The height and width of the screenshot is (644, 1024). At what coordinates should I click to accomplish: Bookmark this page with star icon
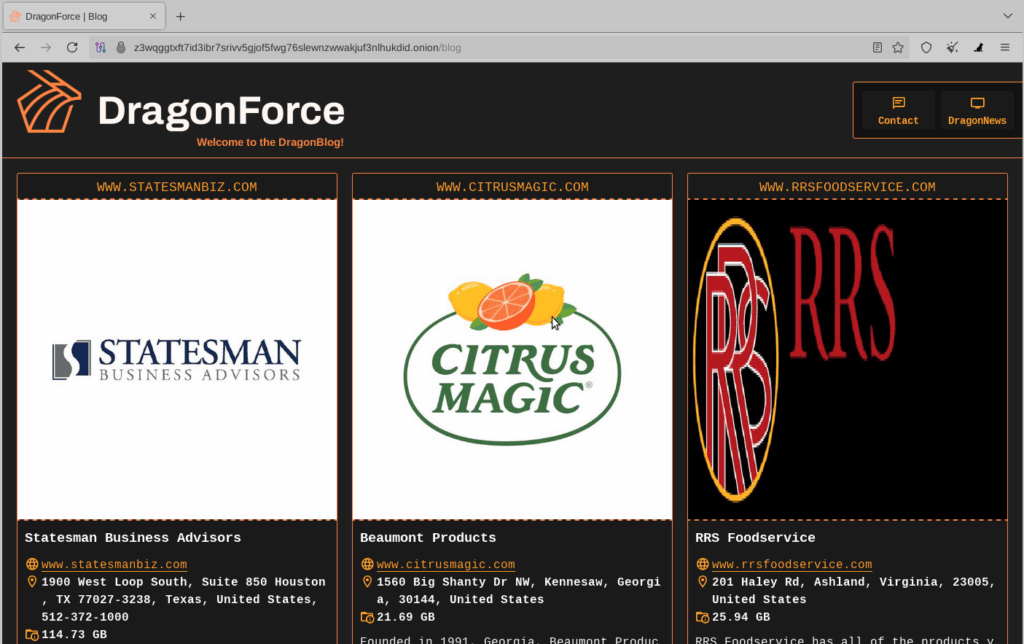[898, 48]
